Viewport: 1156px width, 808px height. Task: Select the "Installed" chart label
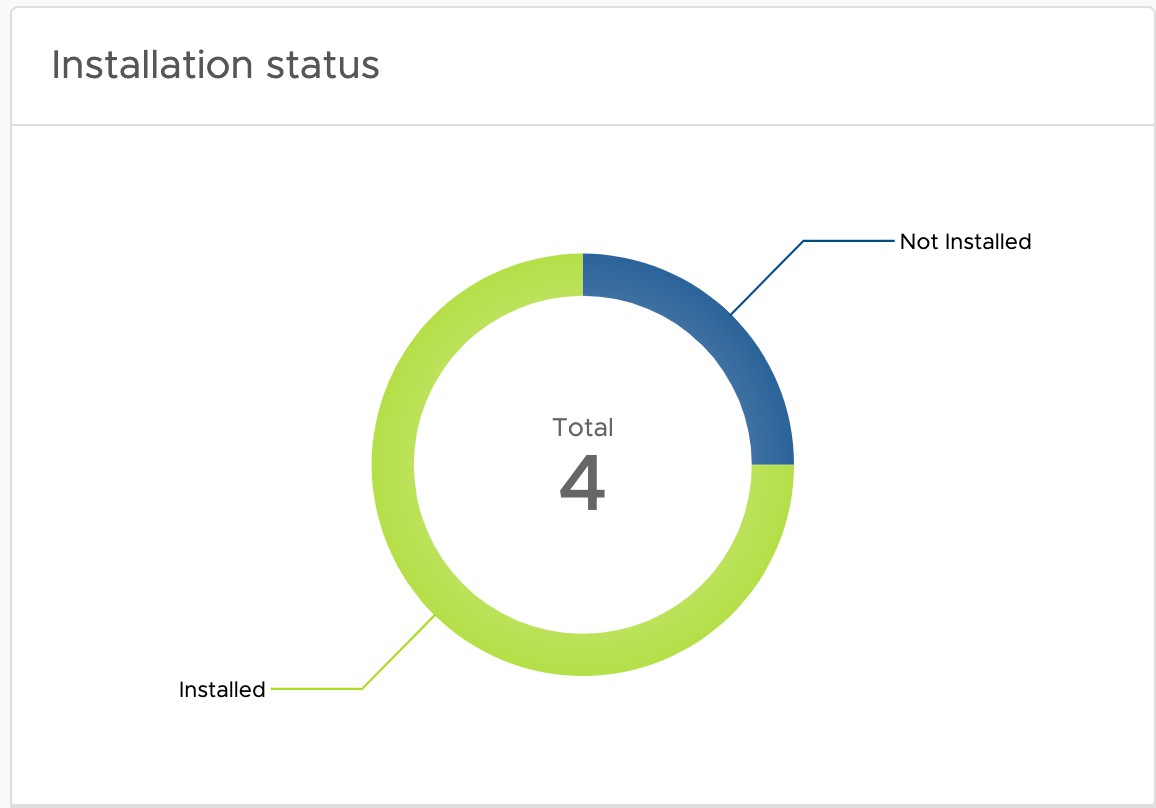click(x=222, y=689)
